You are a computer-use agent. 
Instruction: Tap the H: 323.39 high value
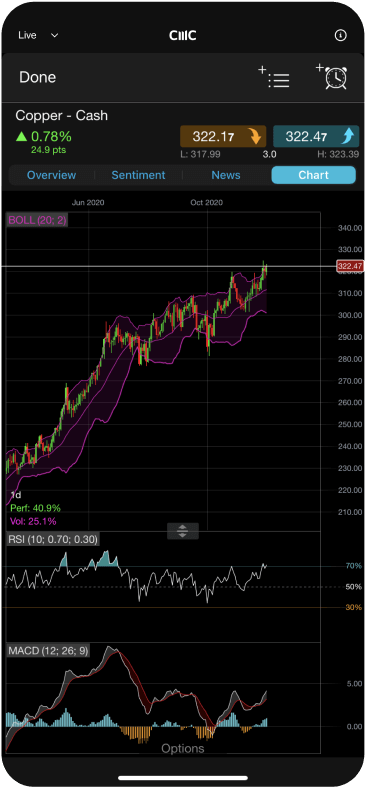point(339,154)
